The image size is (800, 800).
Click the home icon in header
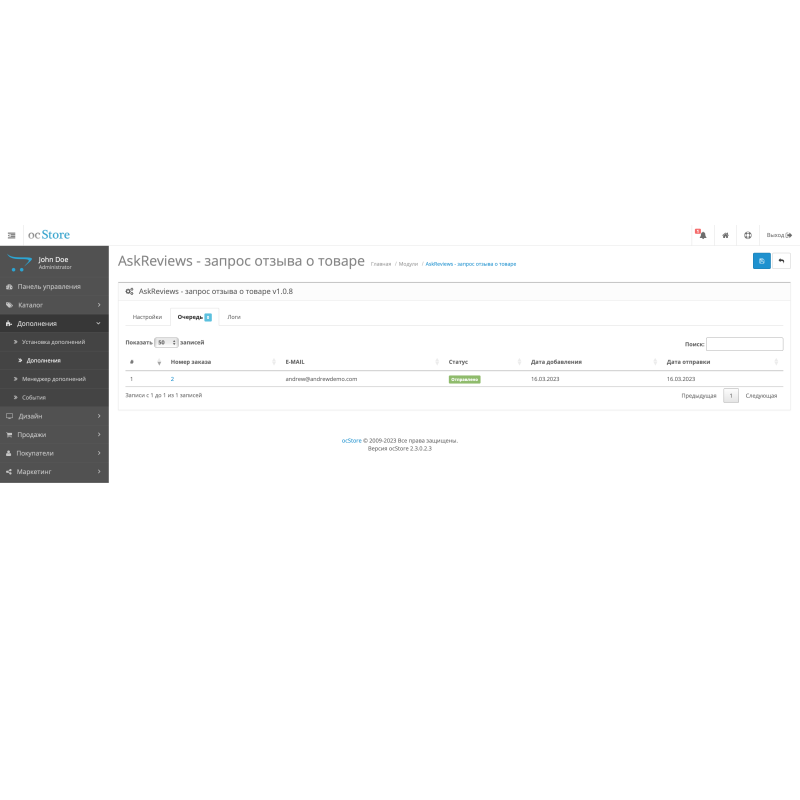click(x=725, y=235)
